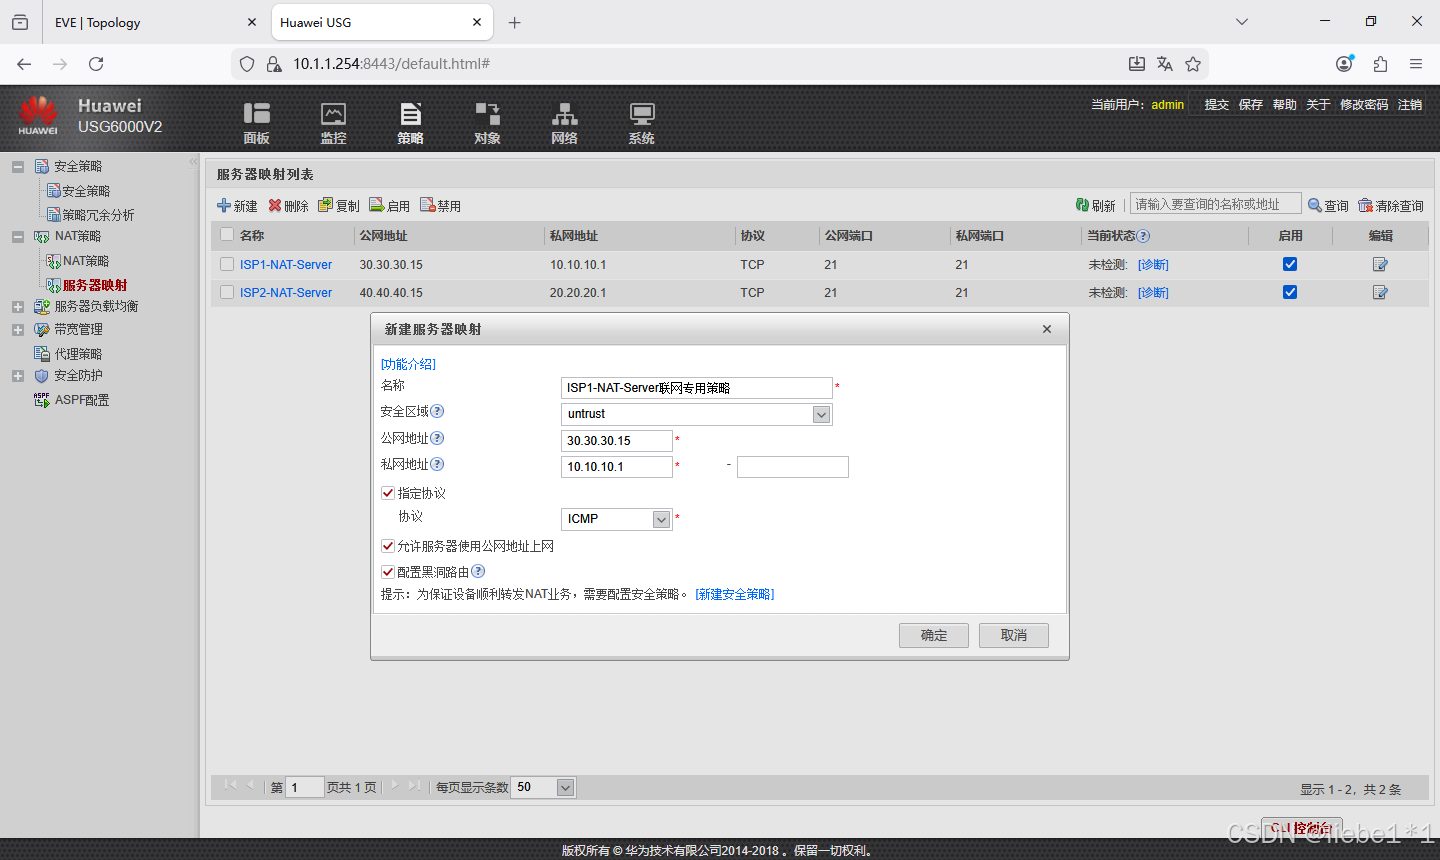Click the 新建安全策略 link
Screen dimensions: 1440x860
(734, 593)
